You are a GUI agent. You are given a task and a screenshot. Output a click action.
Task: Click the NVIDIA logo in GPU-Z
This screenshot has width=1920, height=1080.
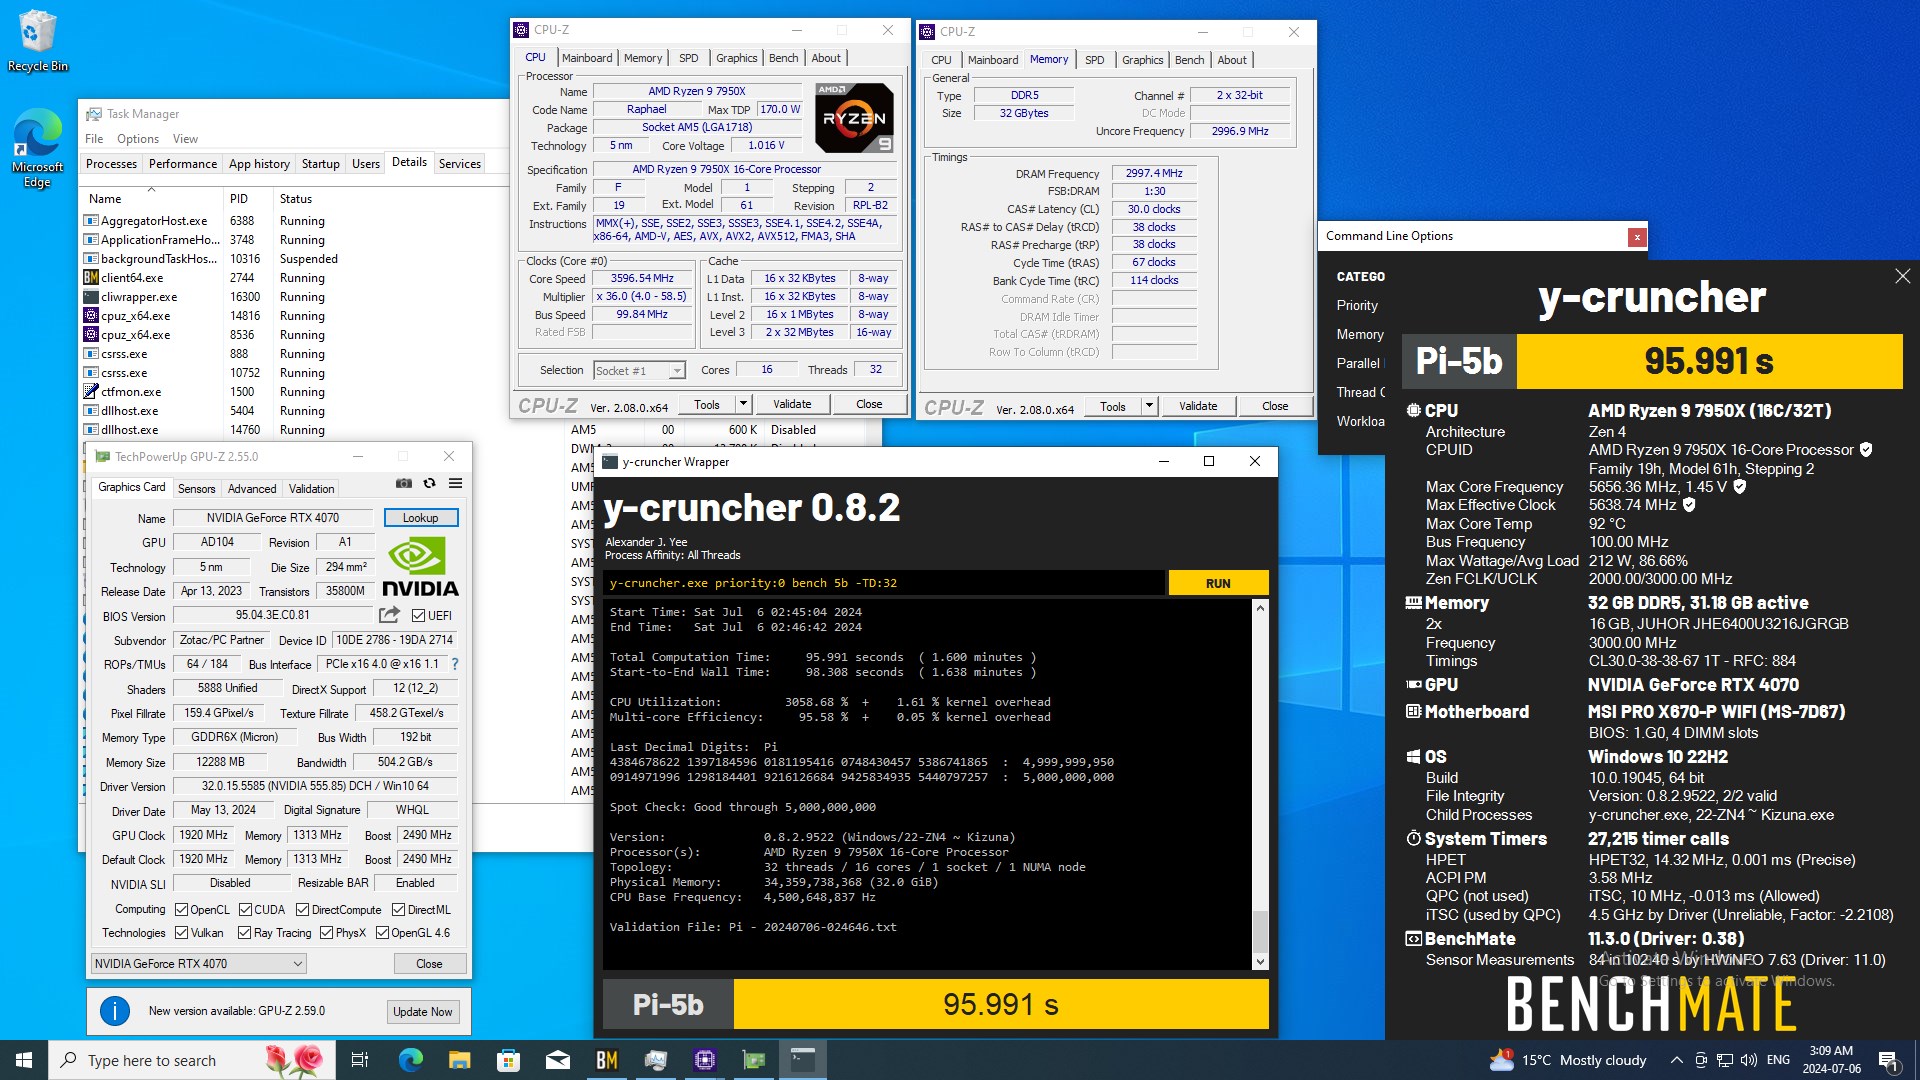coord(420,568)
